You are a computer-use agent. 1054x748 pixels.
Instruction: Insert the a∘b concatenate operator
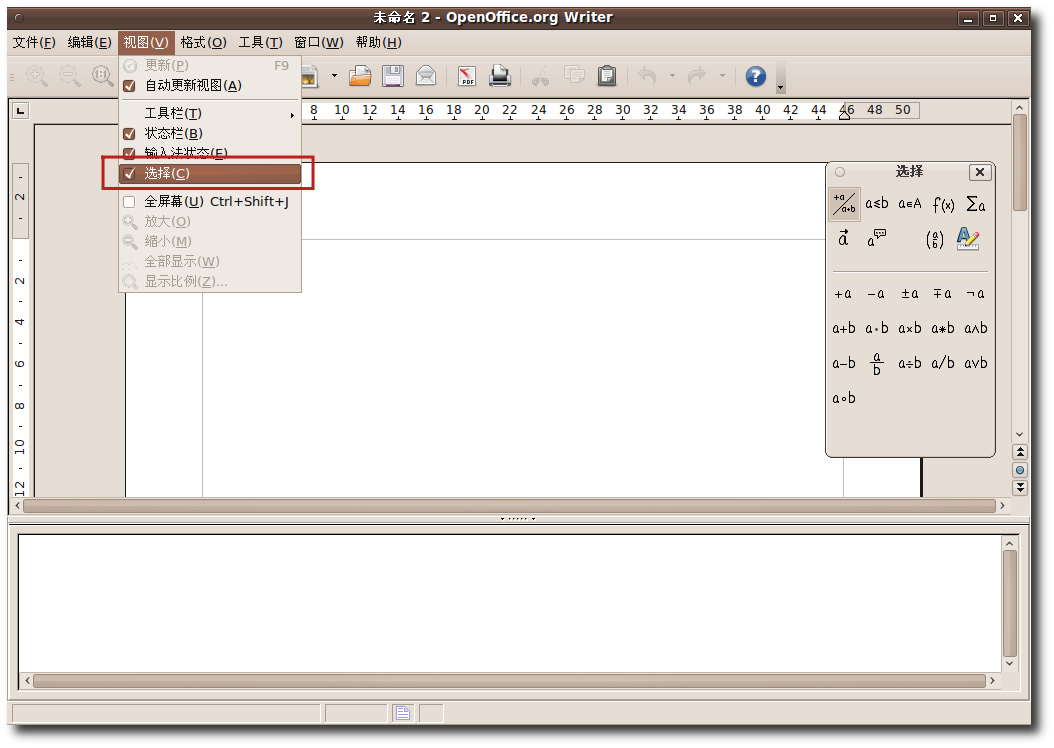pos(844,399)
